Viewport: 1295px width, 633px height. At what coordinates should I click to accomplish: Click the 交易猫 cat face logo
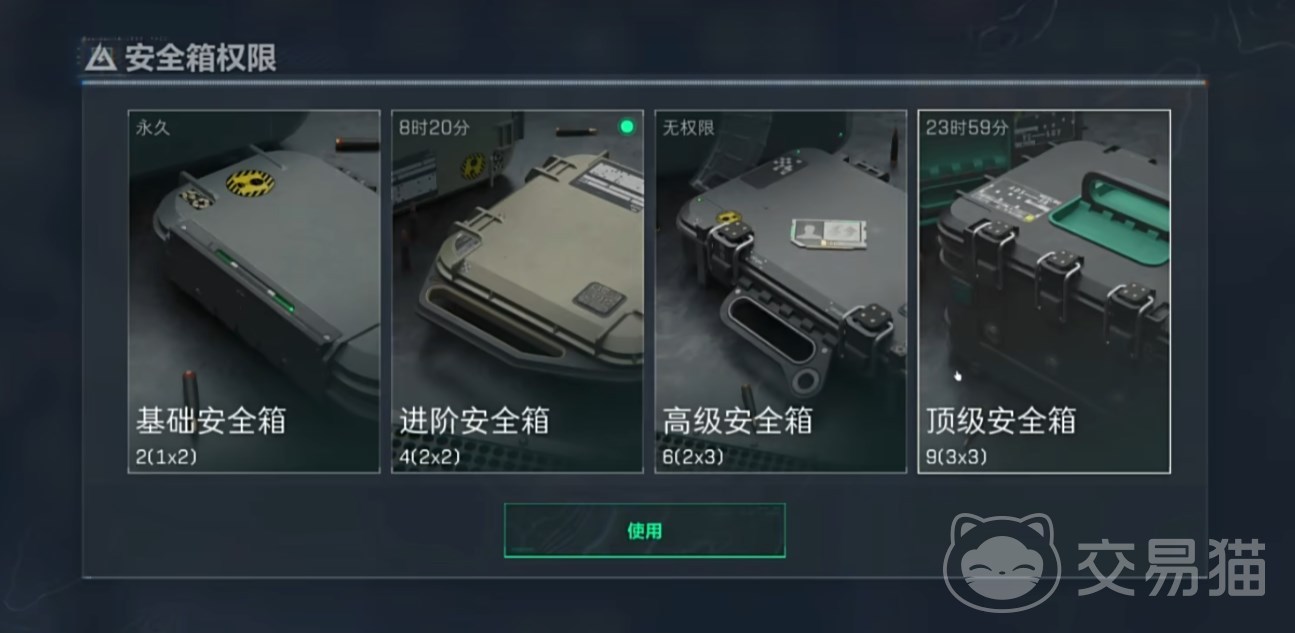coord(1004,563)
